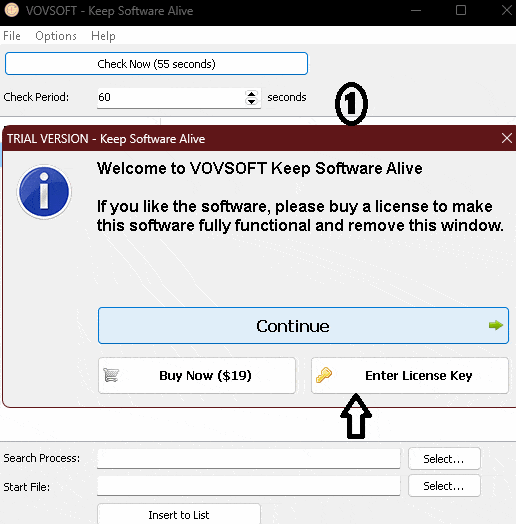Screen dimensions: 529x524
Task: Close the VOVSOFT main window
Action: pos(506,10)
